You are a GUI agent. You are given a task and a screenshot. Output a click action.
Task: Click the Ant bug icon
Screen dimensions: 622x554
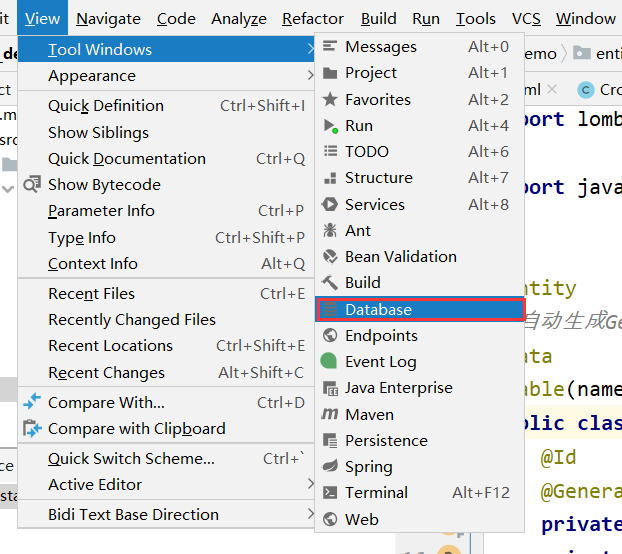(x=330, y=230)
